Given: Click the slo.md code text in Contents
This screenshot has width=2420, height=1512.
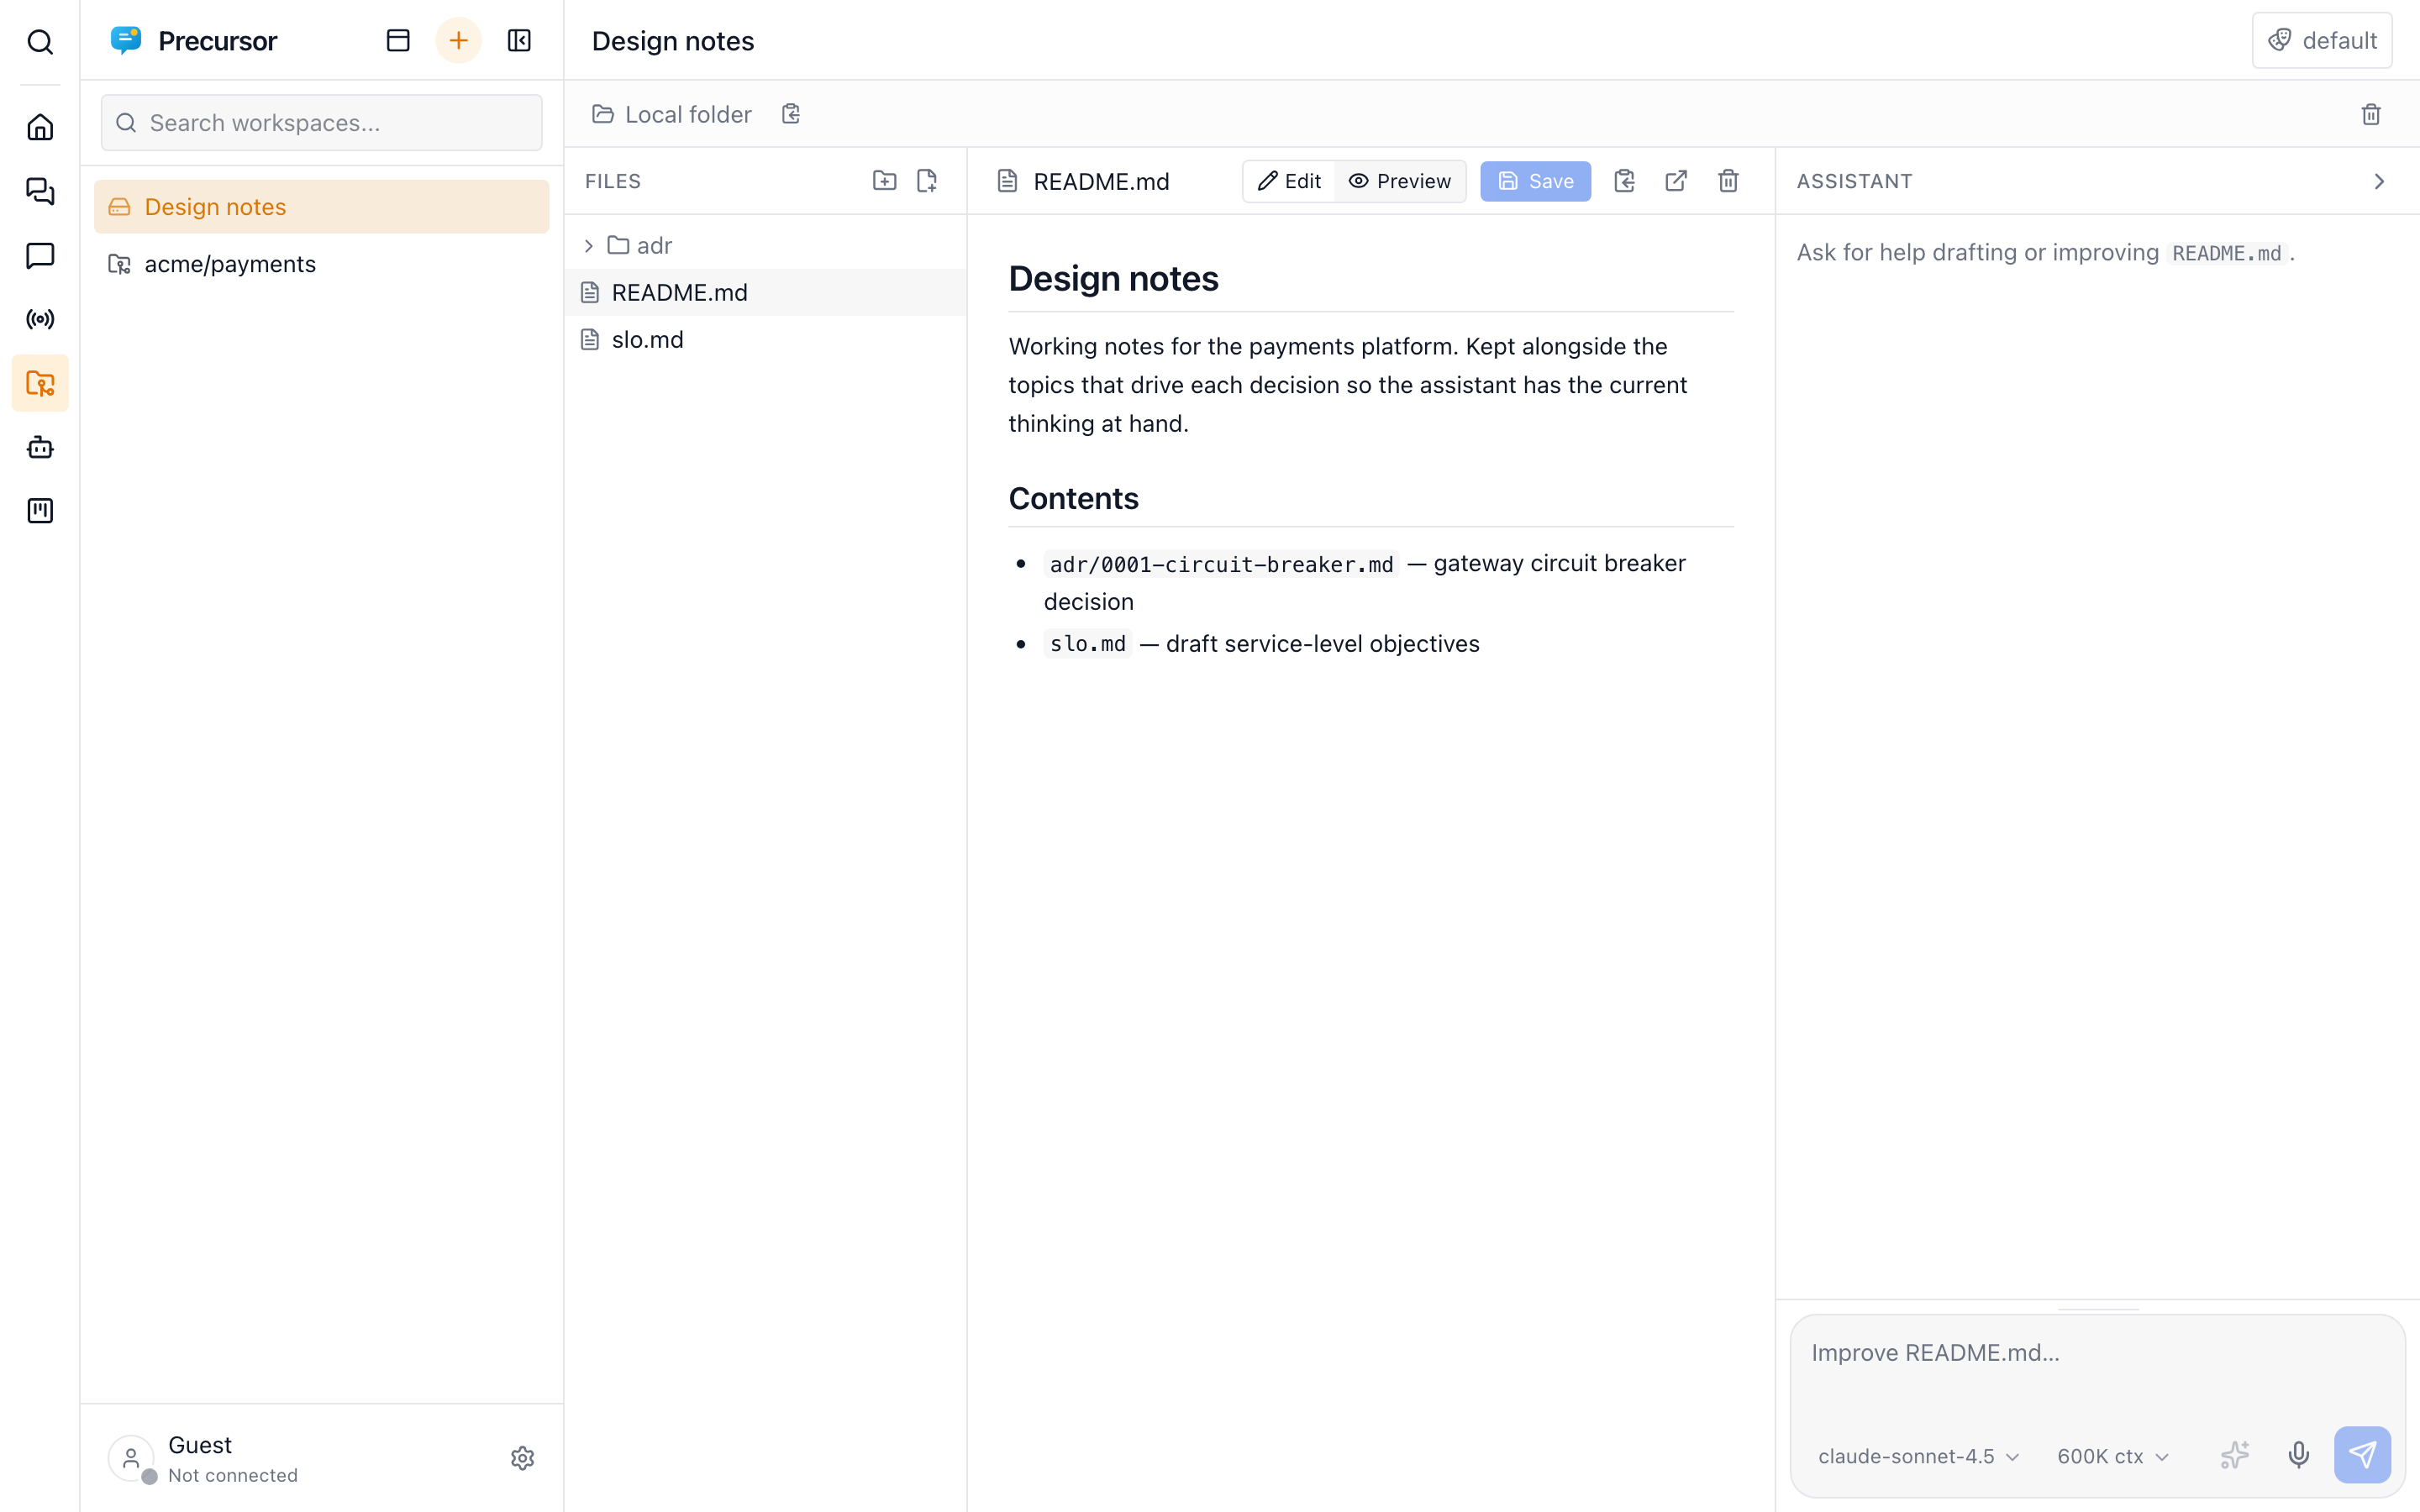Looking at the screenshot, I should [x=1087, y=644].
